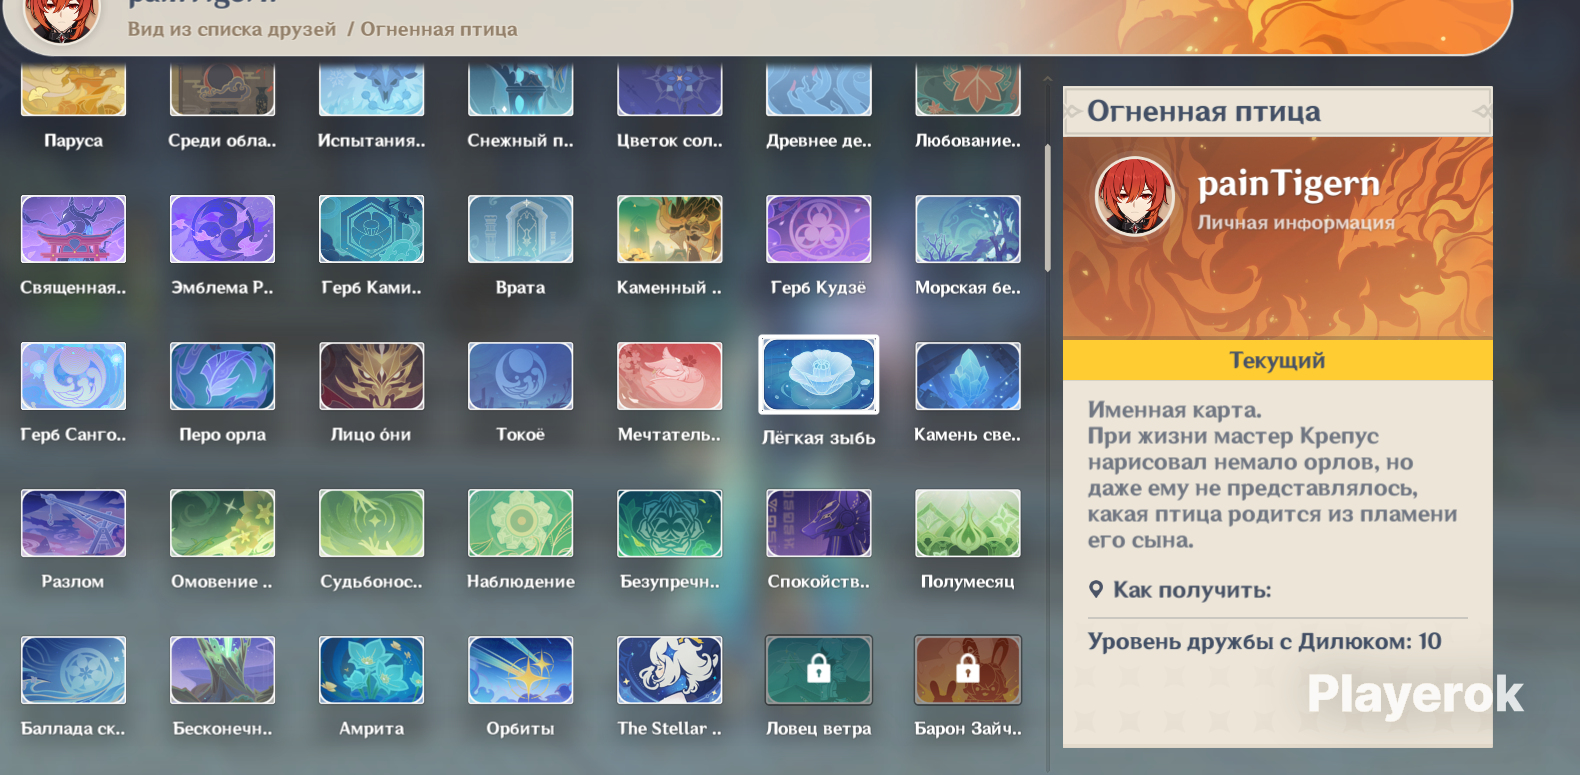1580x775 pixels.
Task: Click the locked Барон Зайч.. namecard
Action: coord(968,670)
